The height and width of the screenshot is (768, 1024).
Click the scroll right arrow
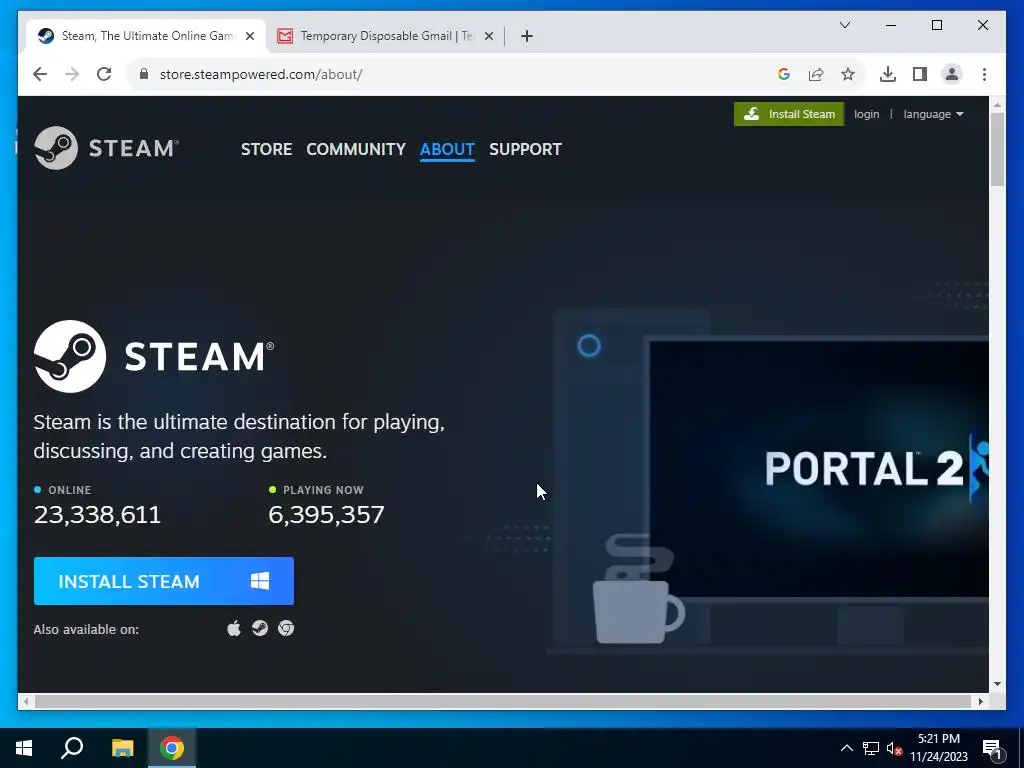click(x=980, y=701)
